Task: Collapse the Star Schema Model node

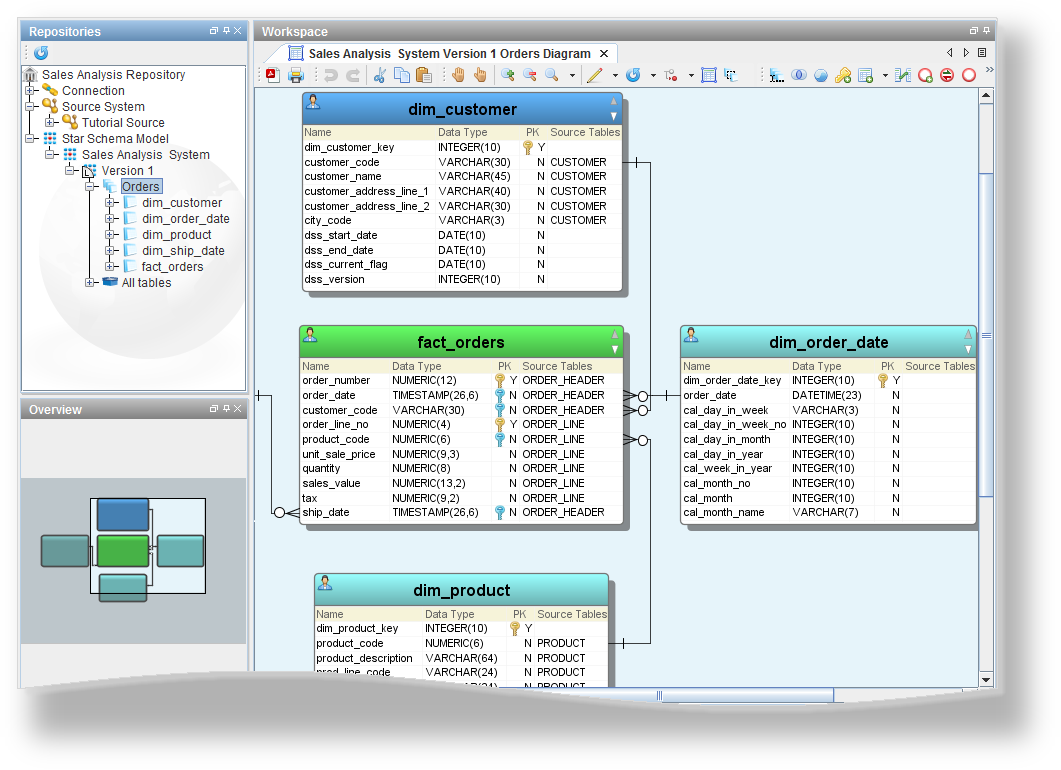Action: click(30, 139)
